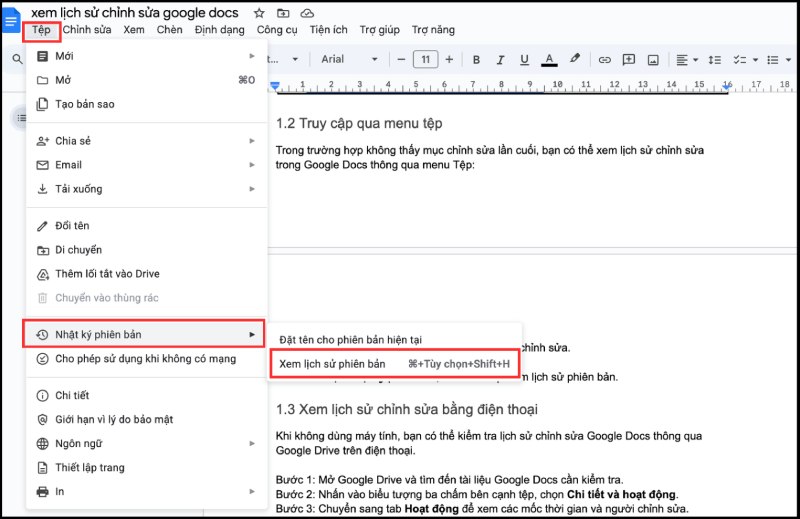Screen dimensions: 800x519
Task: Open the paragraph style dropdown arrow
Action: point(295,59)
